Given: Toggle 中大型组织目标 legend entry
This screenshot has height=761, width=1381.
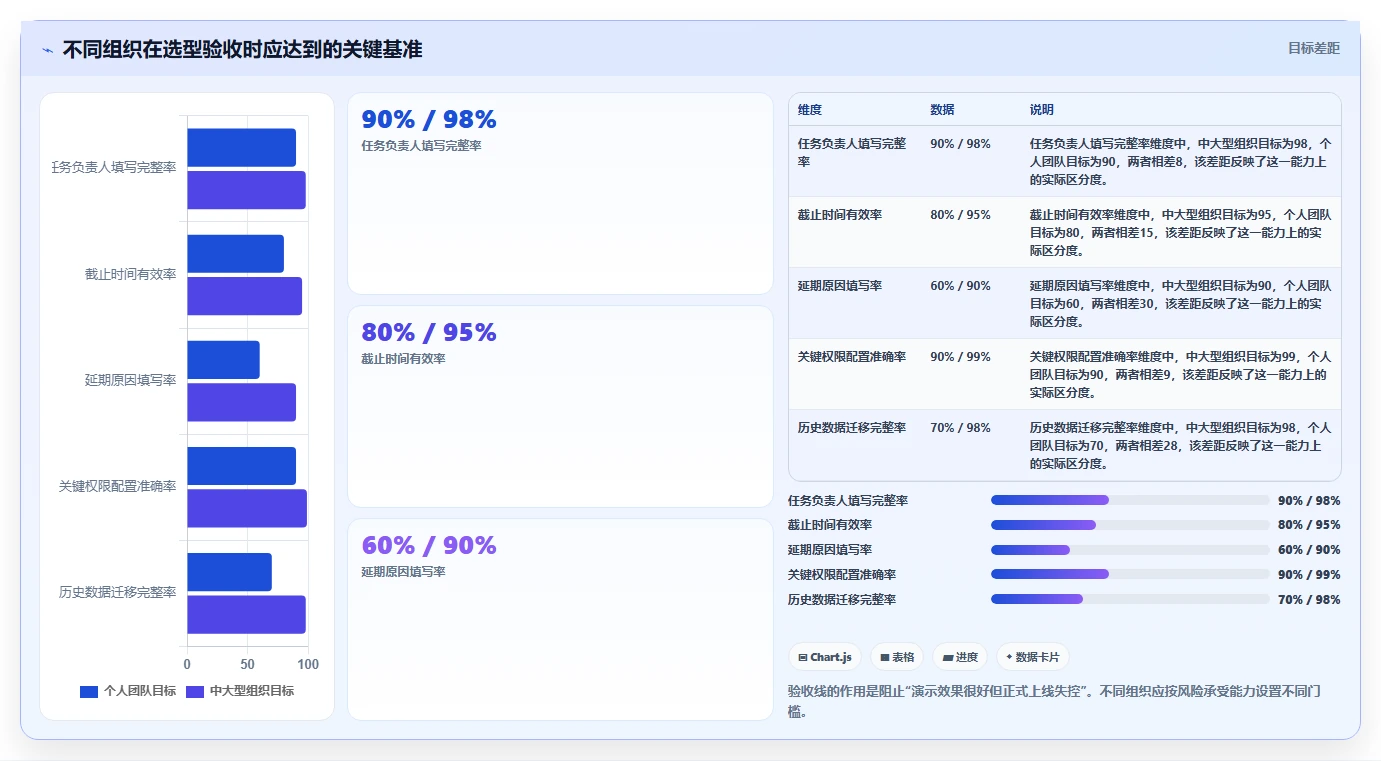Looking at the screenshot, I should click(240, 691).
